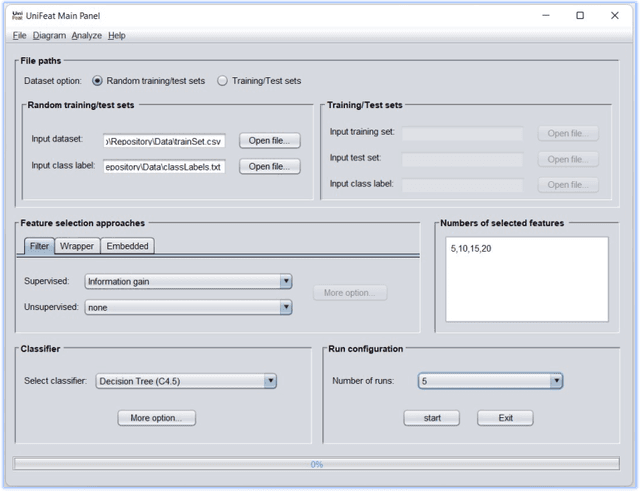This screenshot has height=492, width=640.
Task: Switch to the Wrapper tab
Action: pyautogui.click(x=77, y=246)
